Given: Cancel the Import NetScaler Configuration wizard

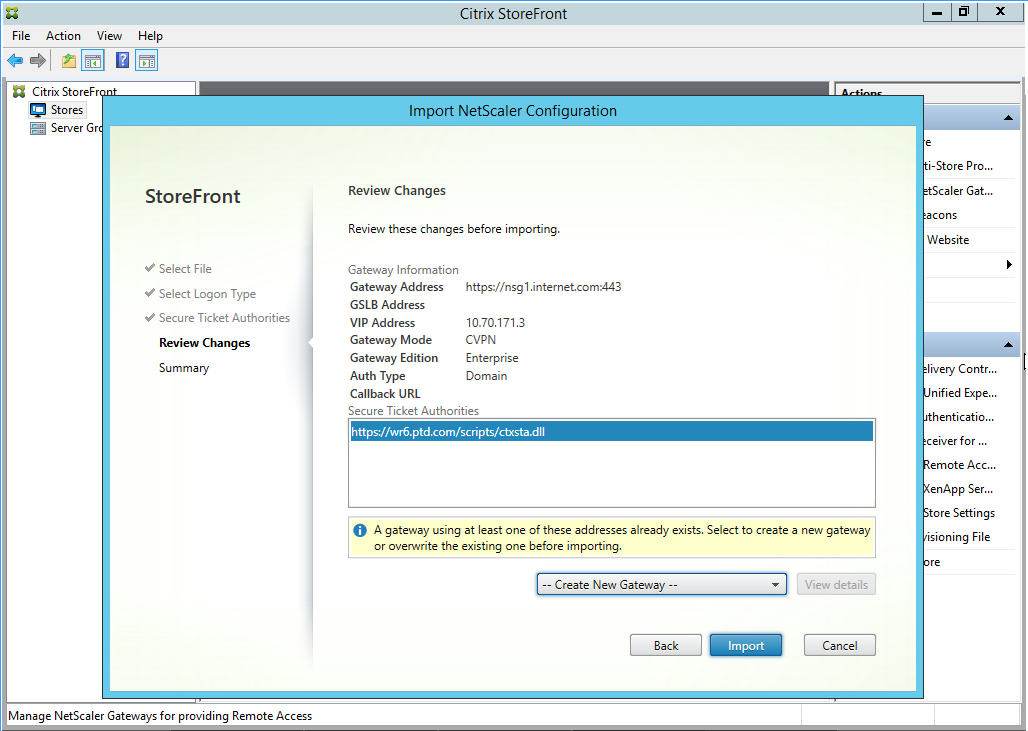Looking at the screenshot, I should (839, 646).
